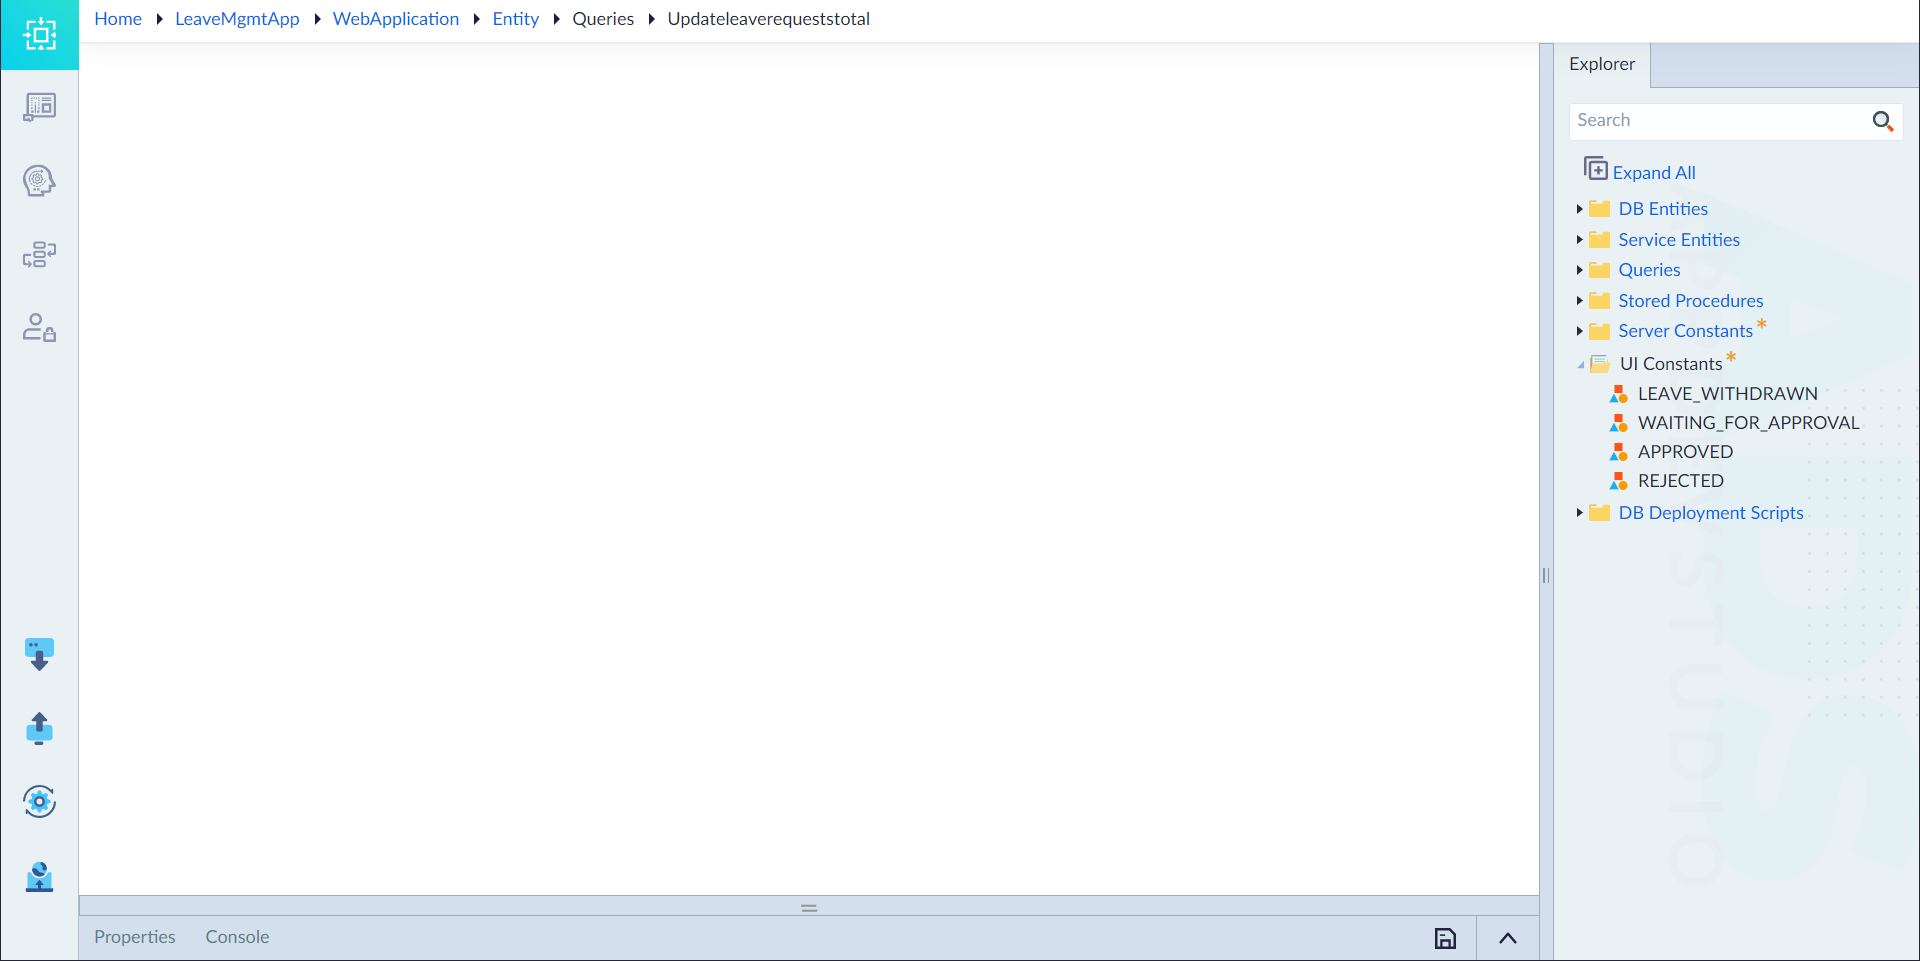Expand the Queries folder arrow

coord(1580,270)
